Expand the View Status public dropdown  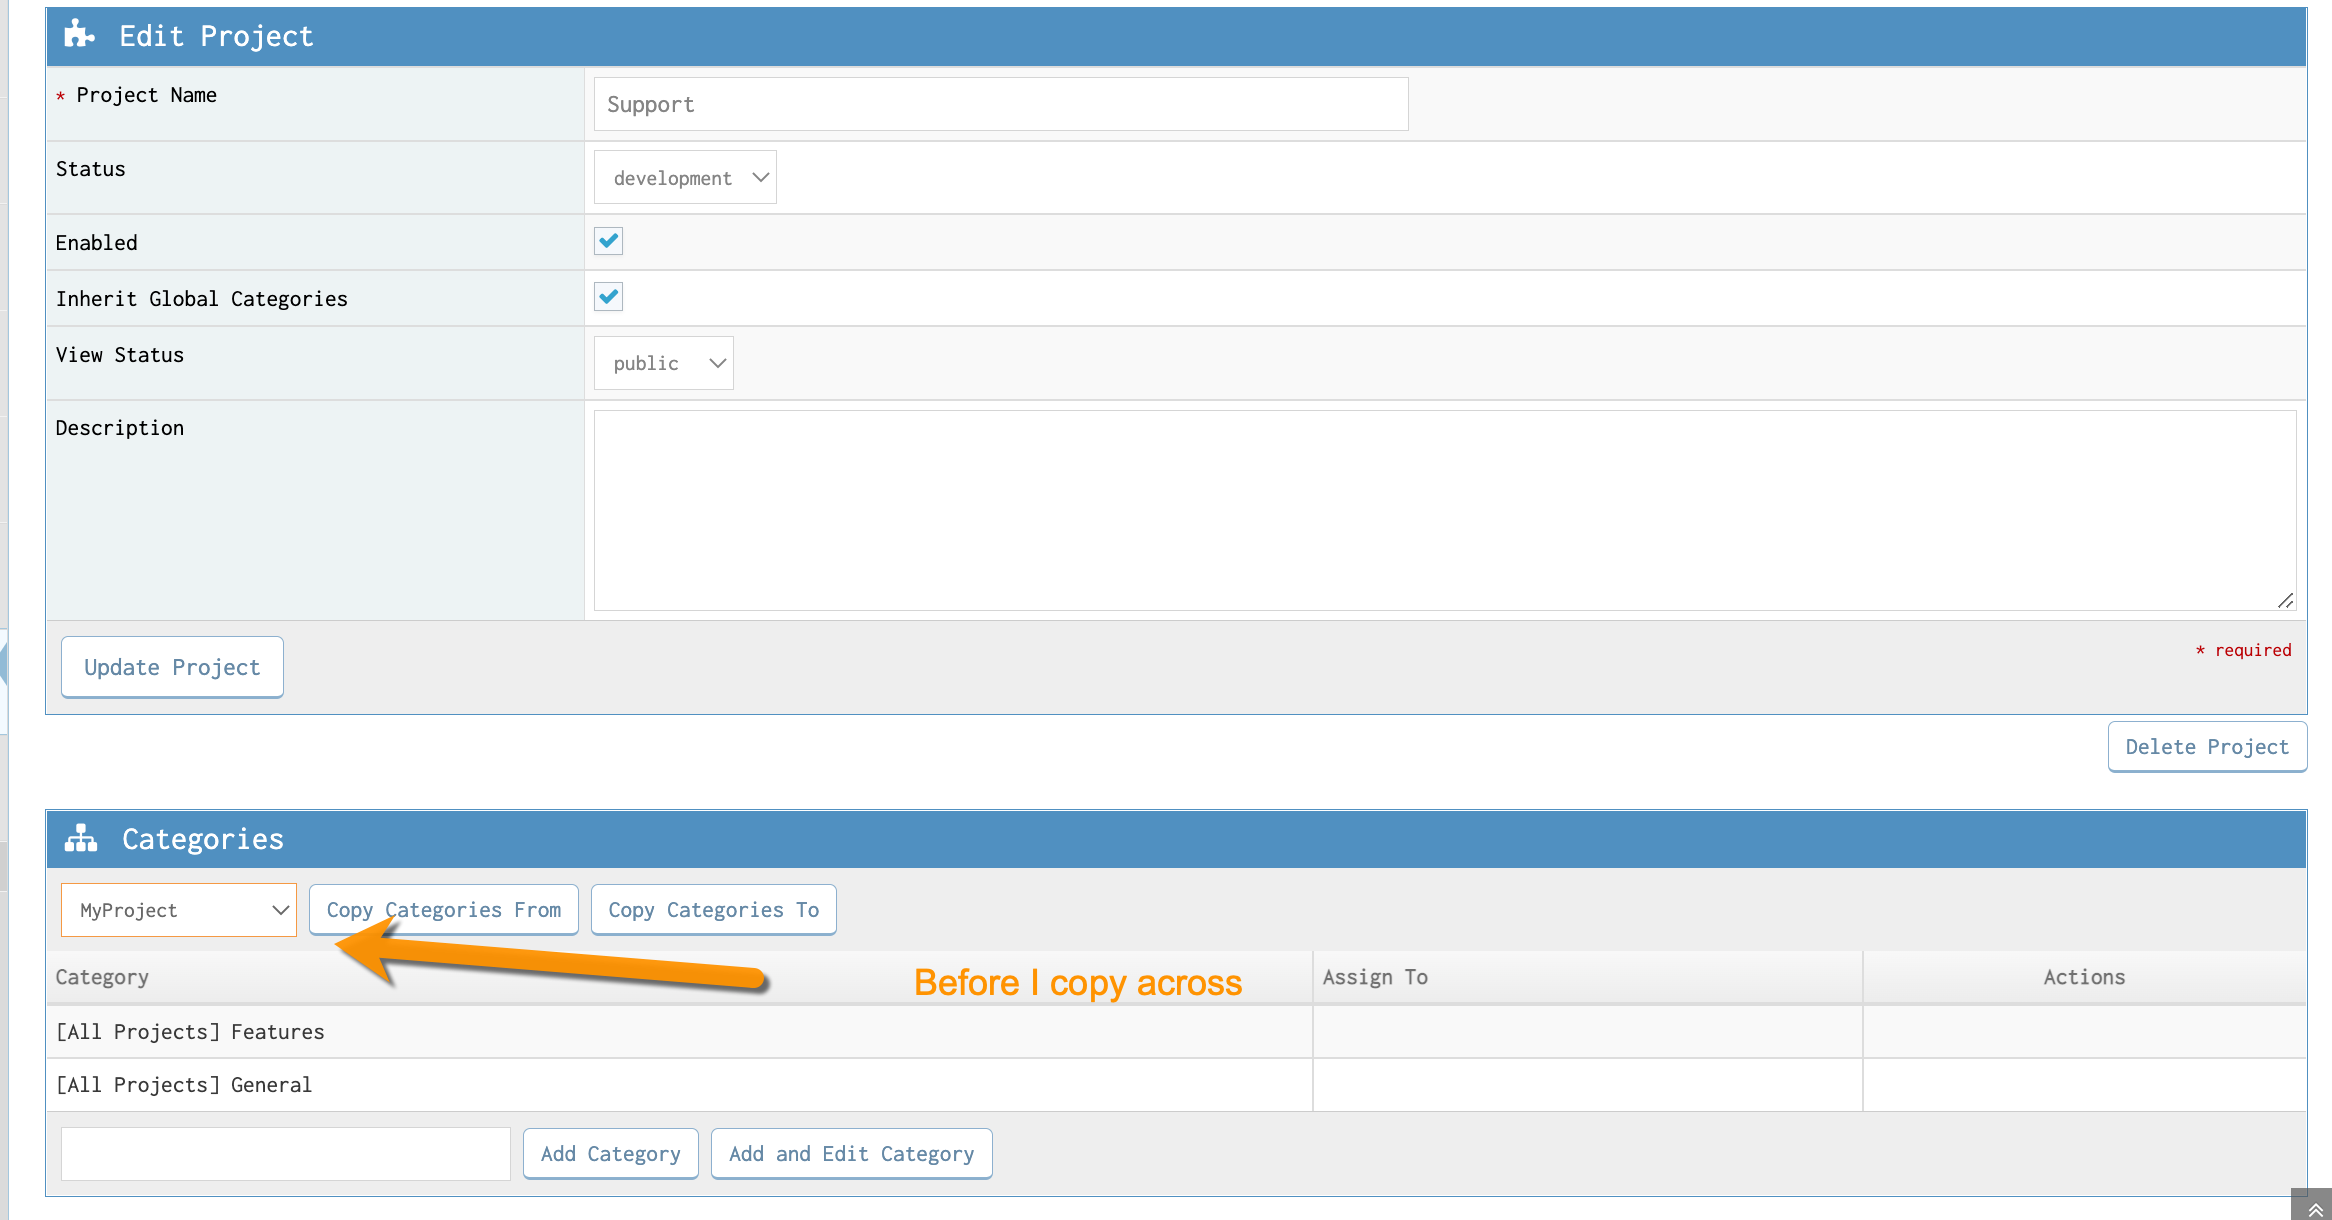pos(663,363)
